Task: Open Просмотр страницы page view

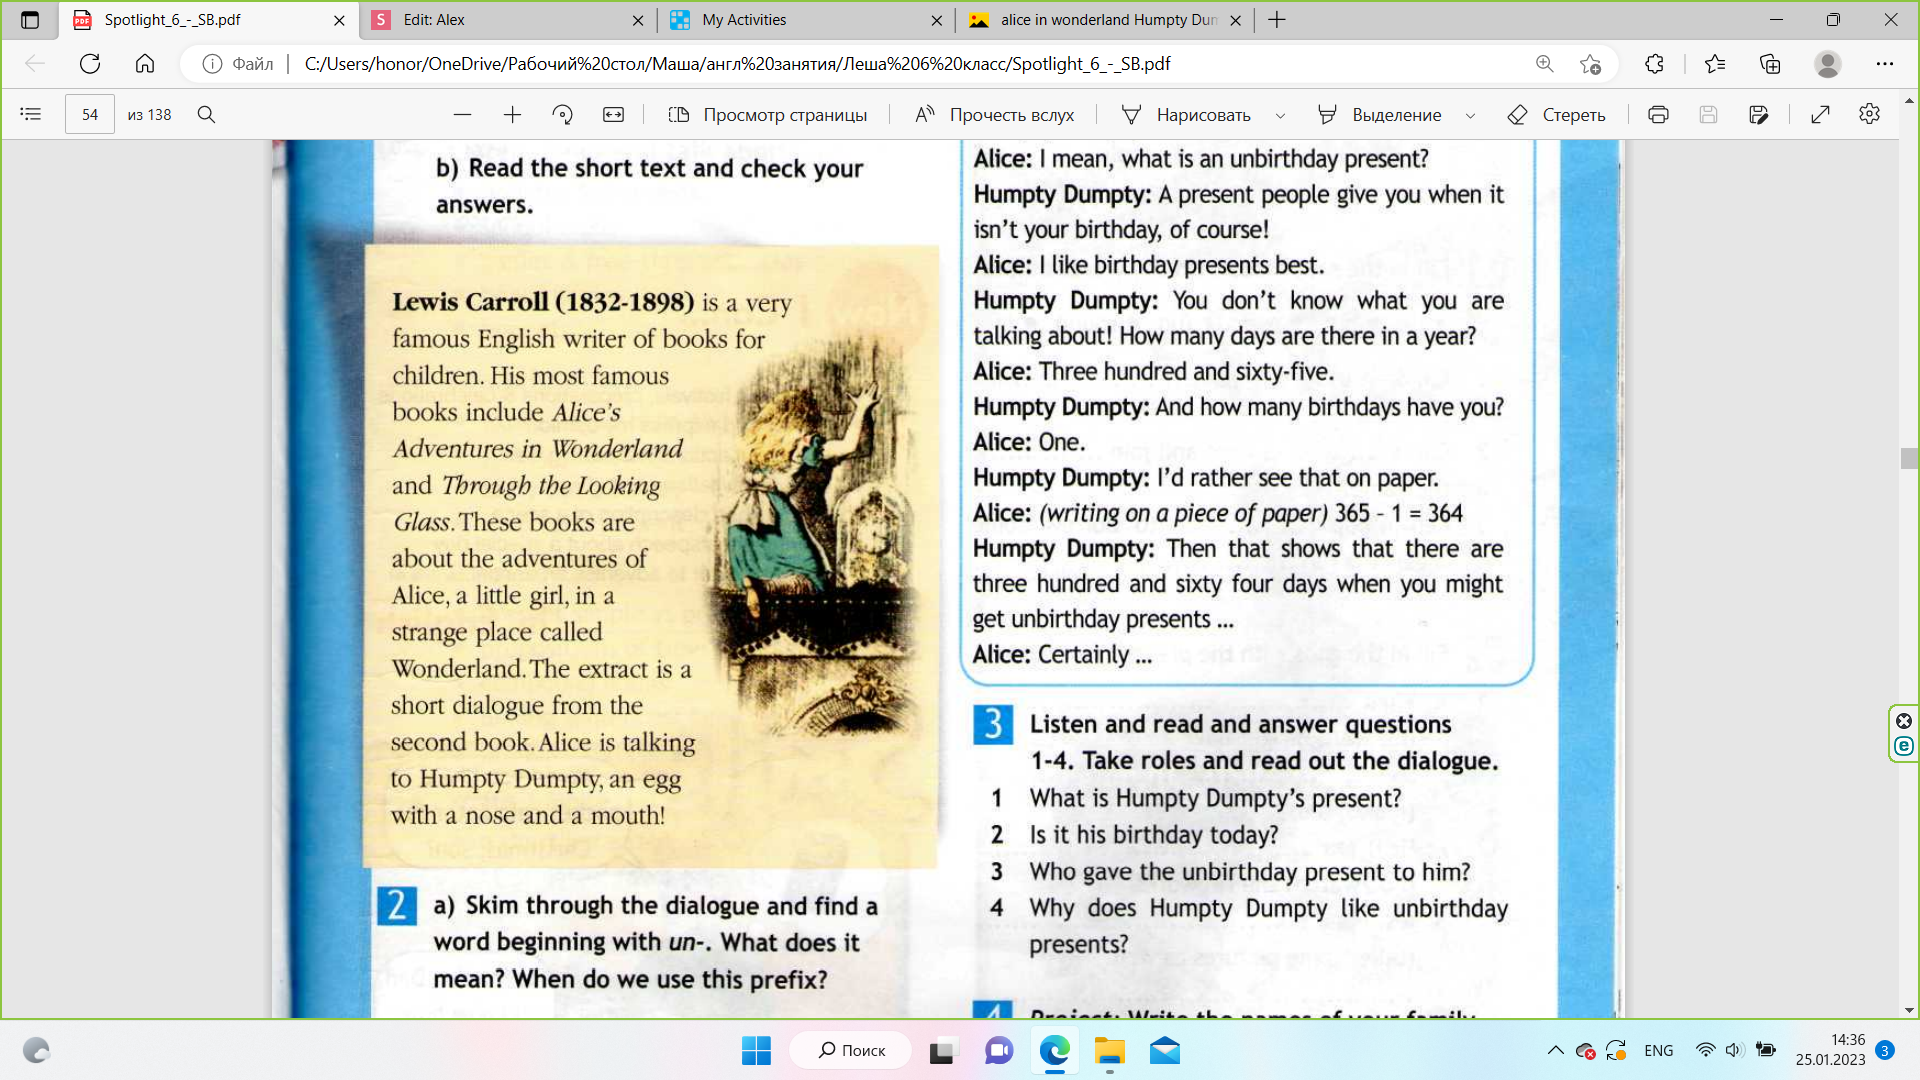Action: 767,115
